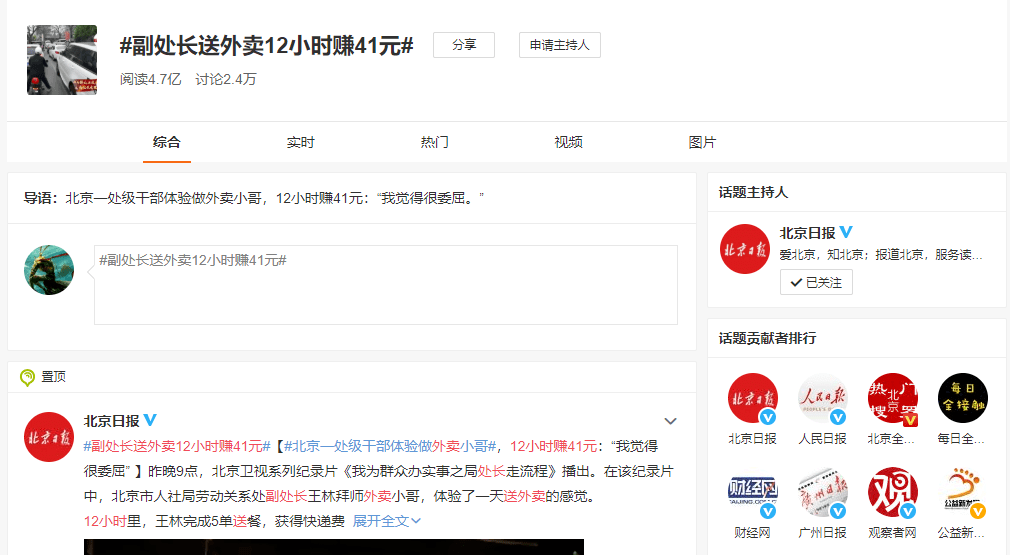Click 北京日报 avatar on pinned post
Viewport: 1010px width, 555px height.
(x=49, y=436)
